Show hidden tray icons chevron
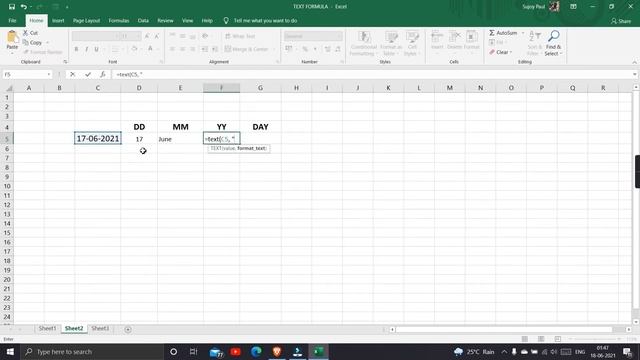 (504, 351)
